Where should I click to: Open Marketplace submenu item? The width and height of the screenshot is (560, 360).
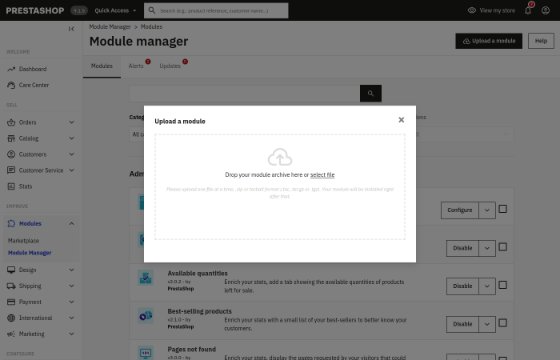click(24, 241)
